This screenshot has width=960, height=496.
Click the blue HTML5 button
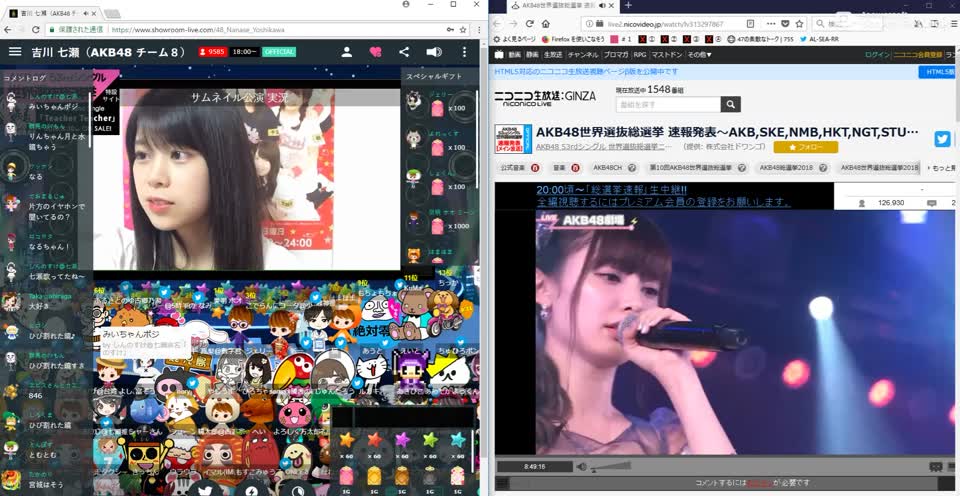click(x=937, y=72)
